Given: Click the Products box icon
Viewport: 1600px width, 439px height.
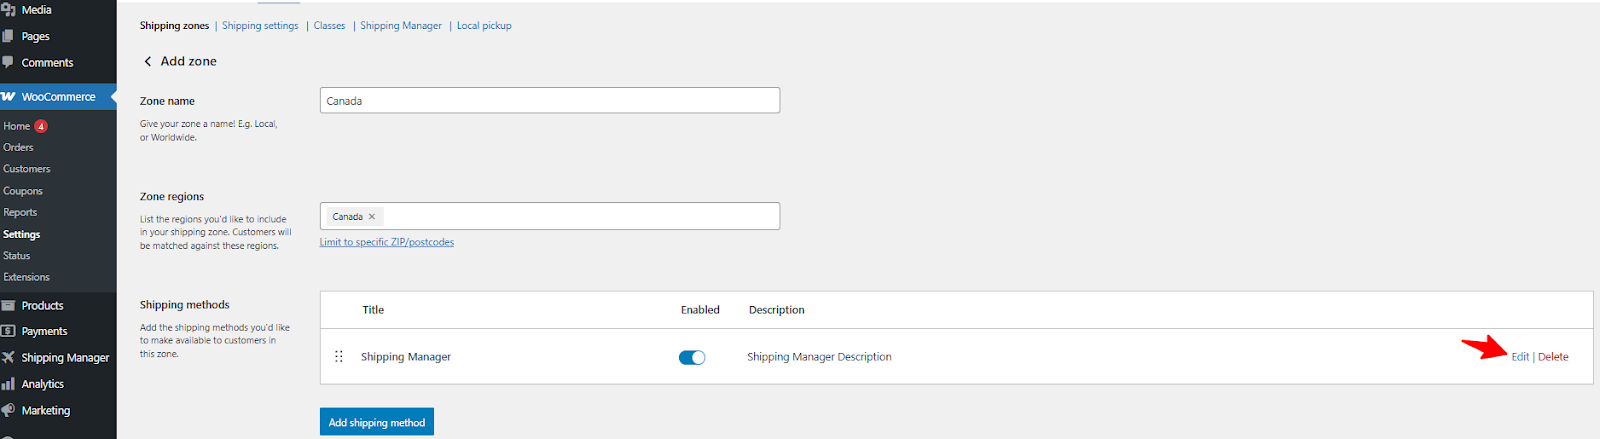Looking at the screenshot, I should (8, 306).
